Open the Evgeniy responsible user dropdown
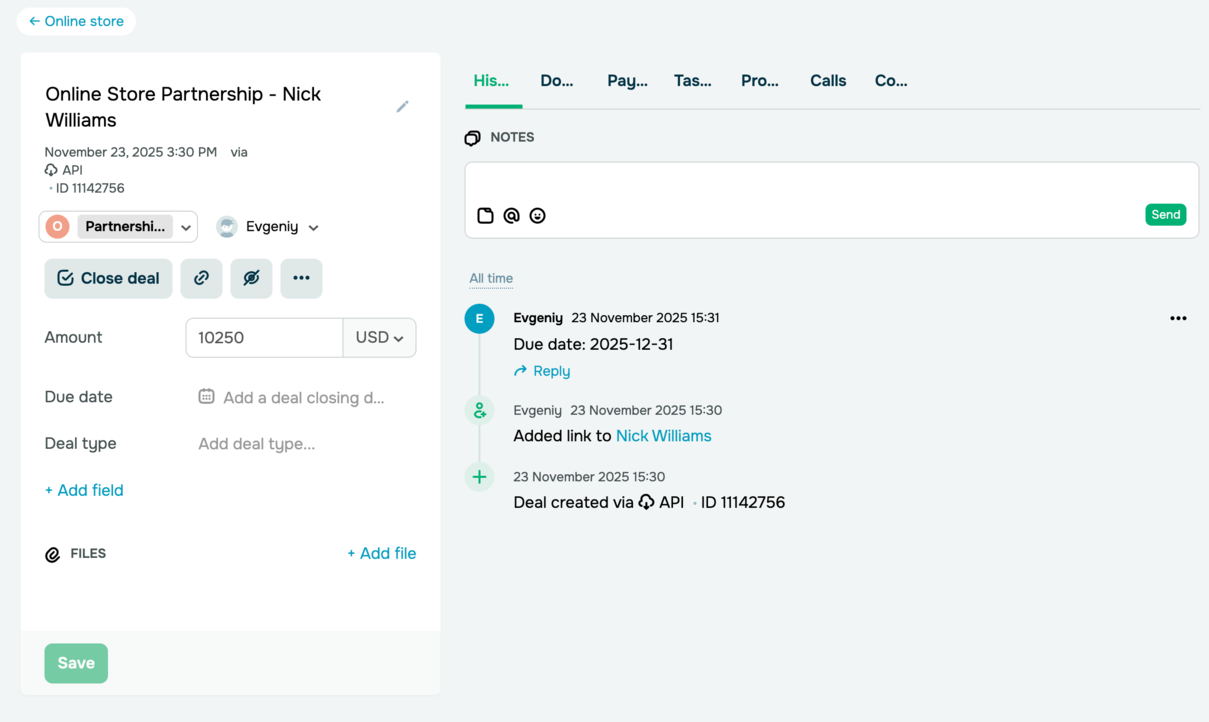 (316, 227)
